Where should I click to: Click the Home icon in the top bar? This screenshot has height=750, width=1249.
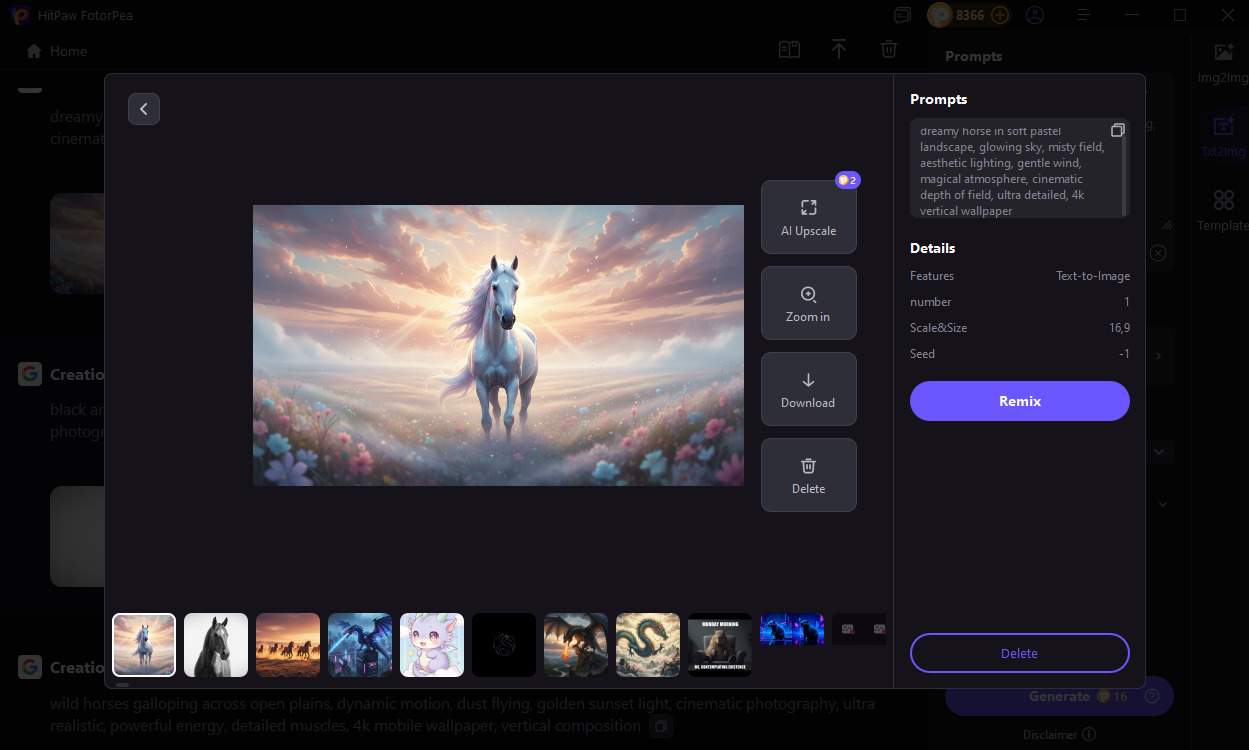[34, 50]
